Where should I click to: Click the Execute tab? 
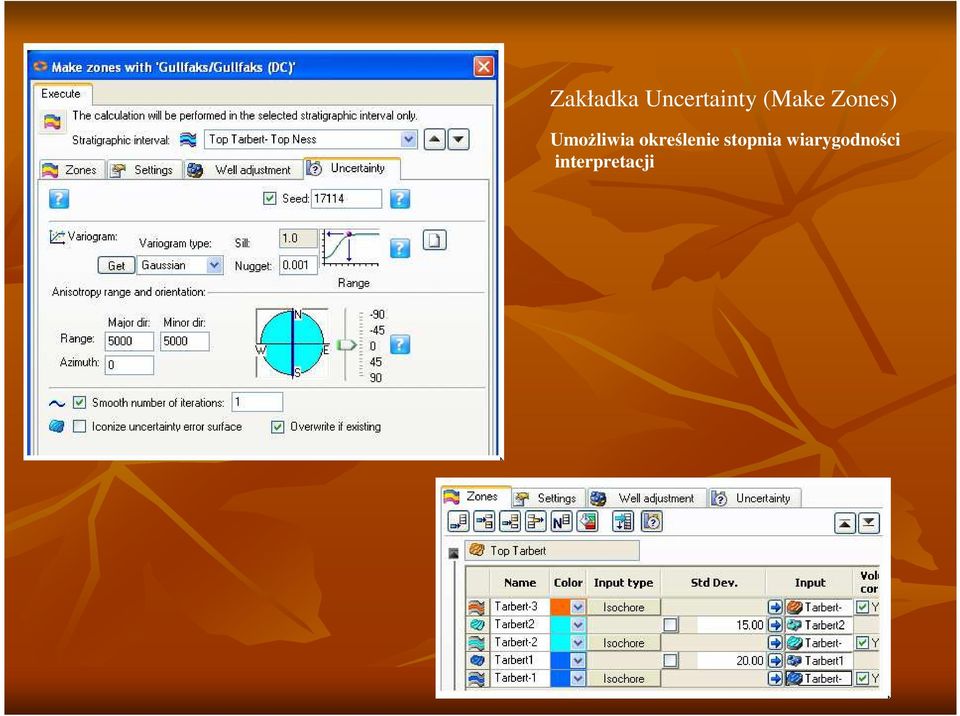click(61, 94)
